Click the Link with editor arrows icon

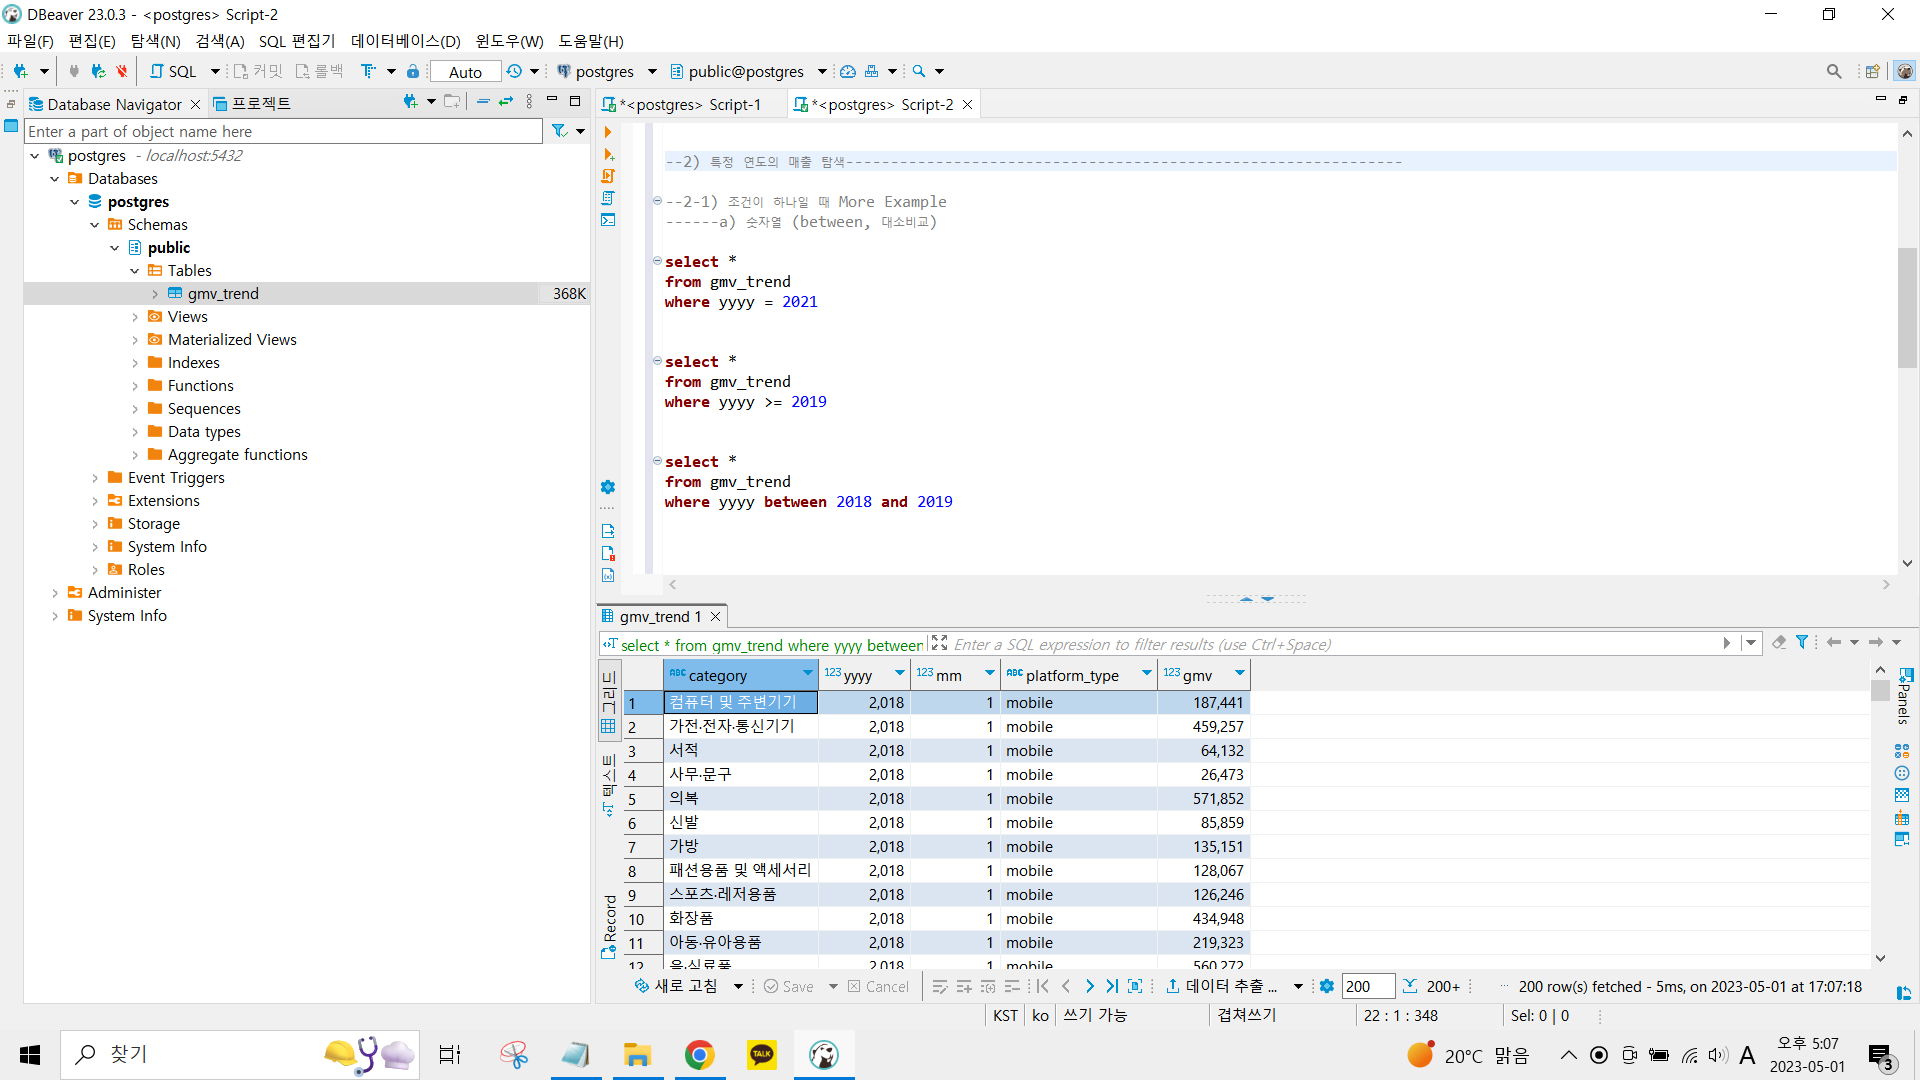coord(506,102)
